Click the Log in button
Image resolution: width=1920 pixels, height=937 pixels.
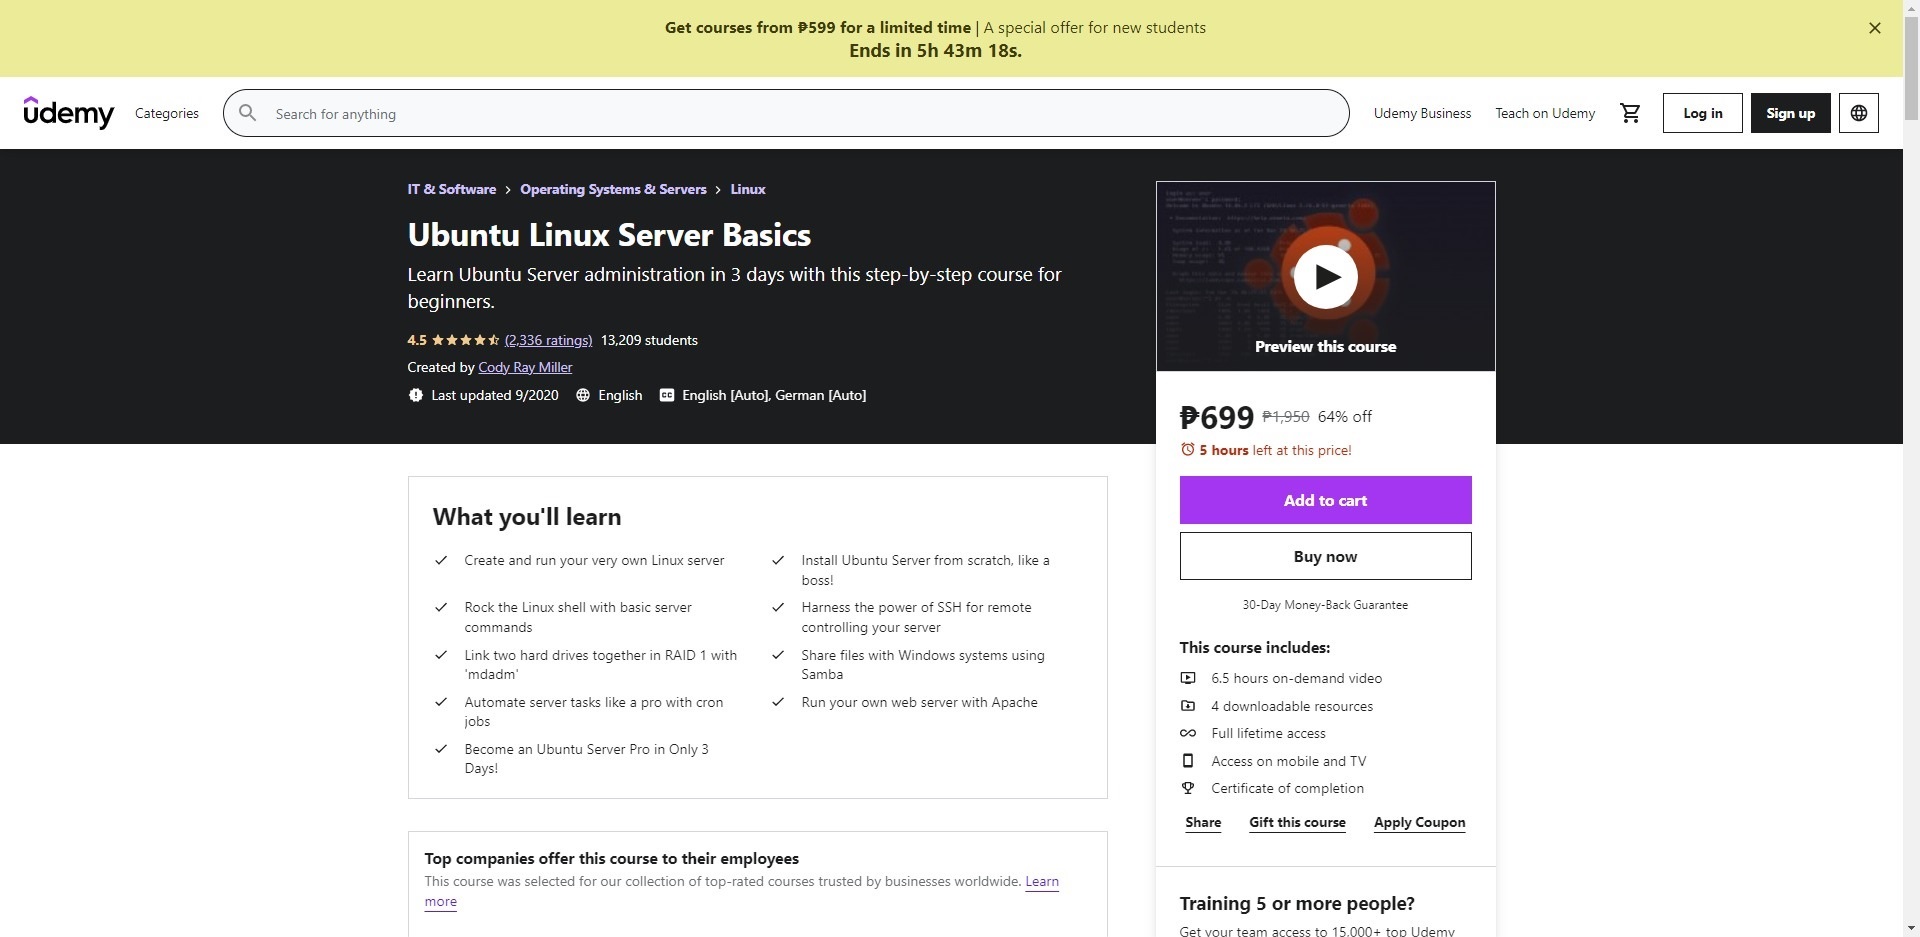[1703, 113]
